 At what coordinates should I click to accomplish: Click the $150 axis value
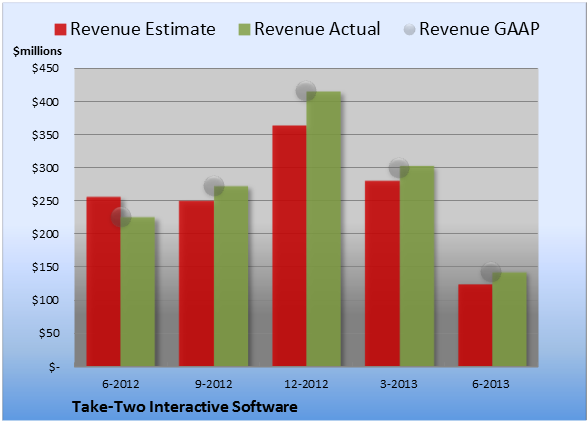(x=45, y=267)
